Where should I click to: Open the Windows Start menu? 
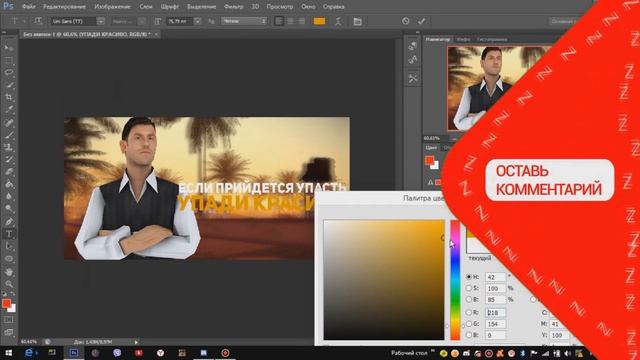[9, 353]
